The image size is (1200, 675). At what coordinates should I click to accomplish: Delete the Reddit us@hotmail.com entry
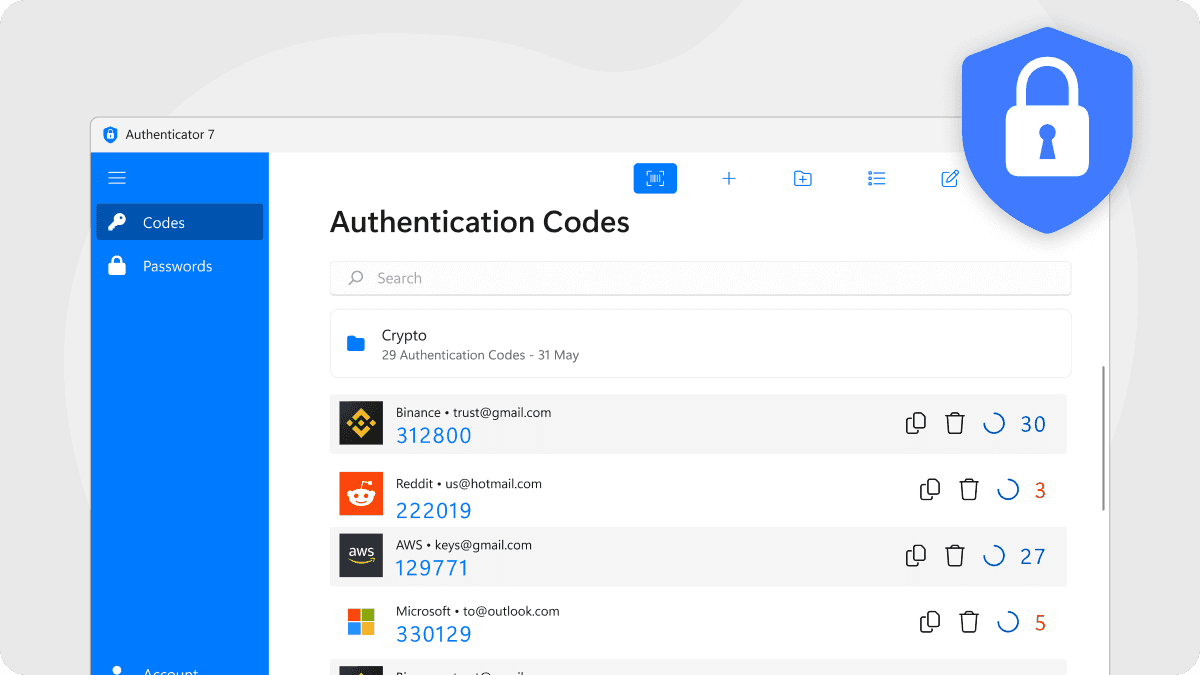(x=969, y=489)
